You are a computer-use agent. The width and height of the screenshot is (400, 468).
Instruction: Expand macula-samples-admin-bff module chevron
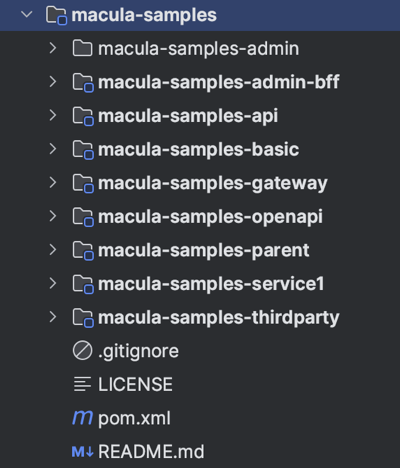point(53,82)
